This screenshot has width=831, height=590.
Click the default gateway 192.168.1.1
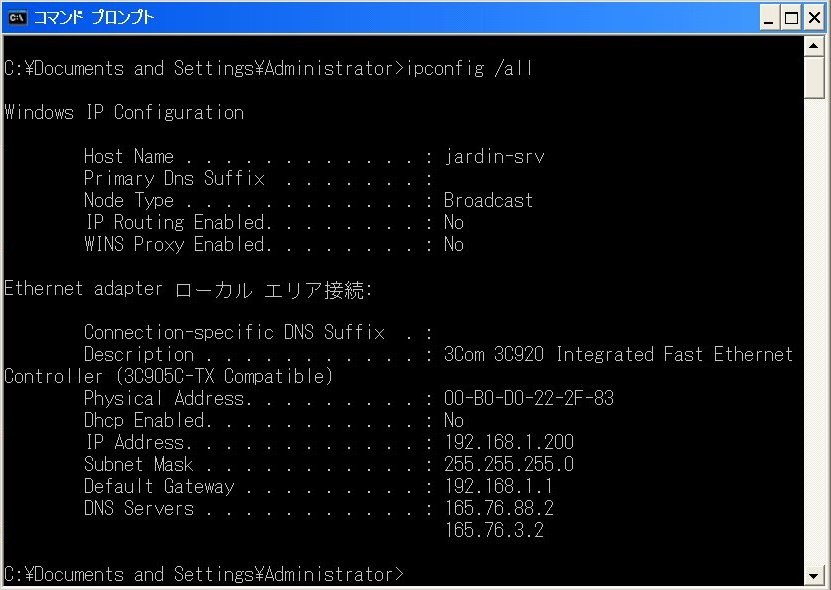pos(498,487)
